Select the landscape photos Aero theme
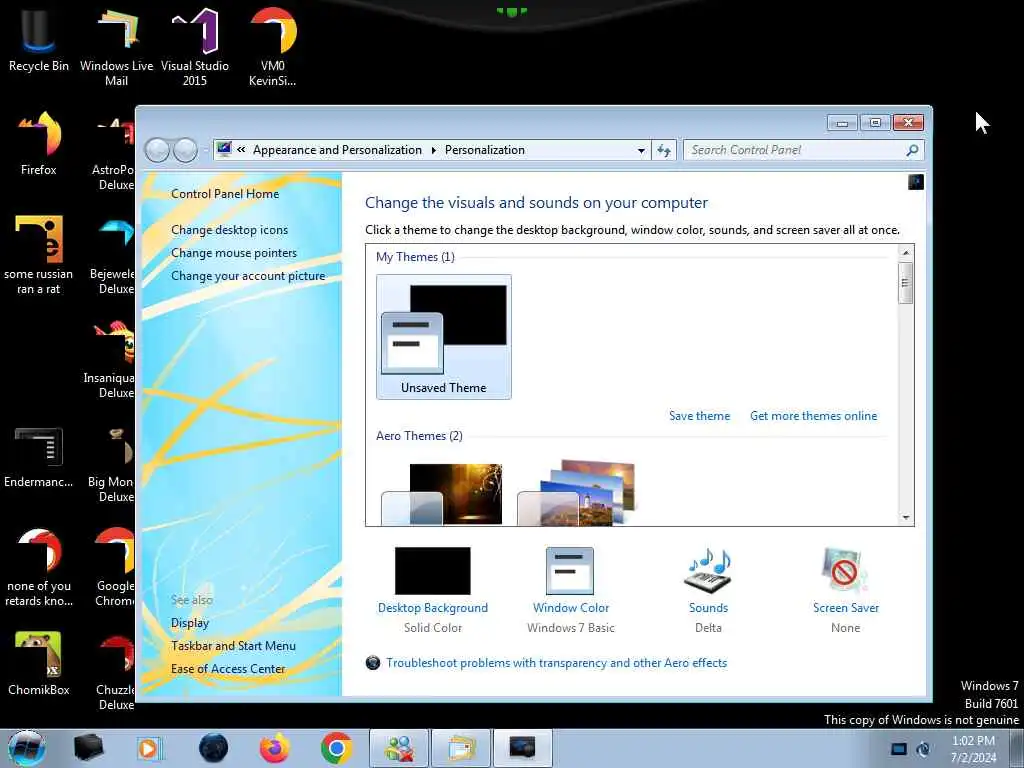Image resolution: width=1024 pixels, height=768 pixels. pyautogui.click(x=576, y=494)
